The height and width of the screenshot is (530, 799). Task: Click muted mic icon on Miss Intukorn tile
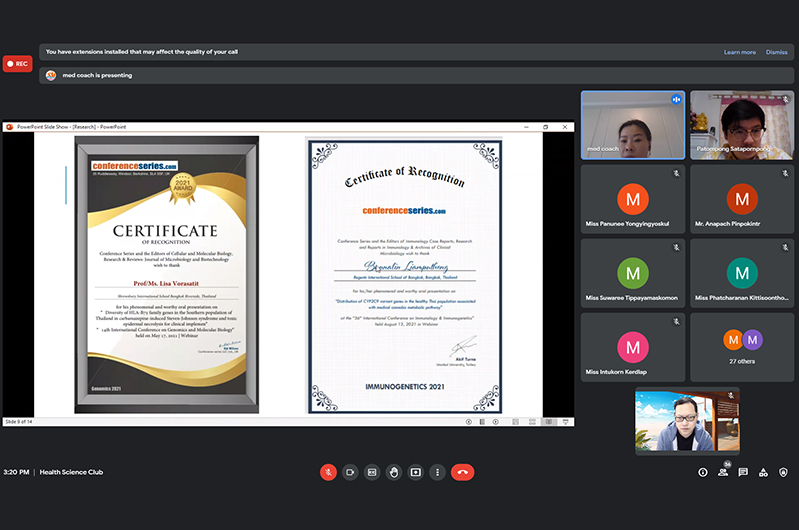click(x=676, y=322)
